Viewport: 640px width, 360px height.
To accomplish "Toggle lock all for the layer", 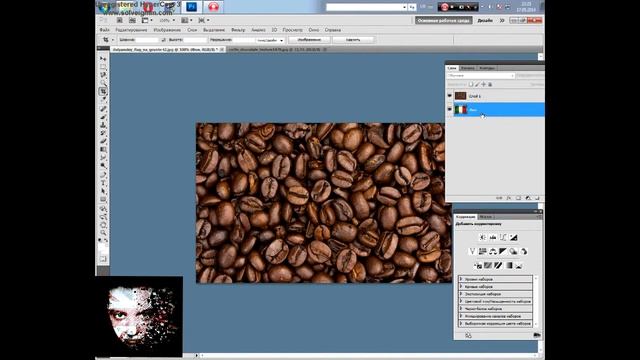I will click(x=490, y=84).
